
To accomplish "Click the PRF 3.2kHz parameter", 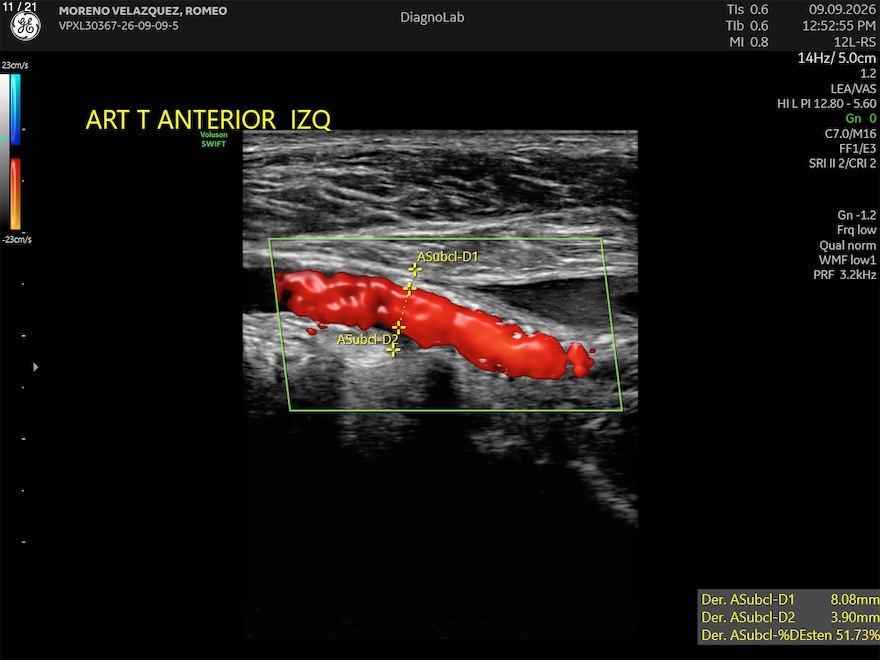I will click(845, 275).
